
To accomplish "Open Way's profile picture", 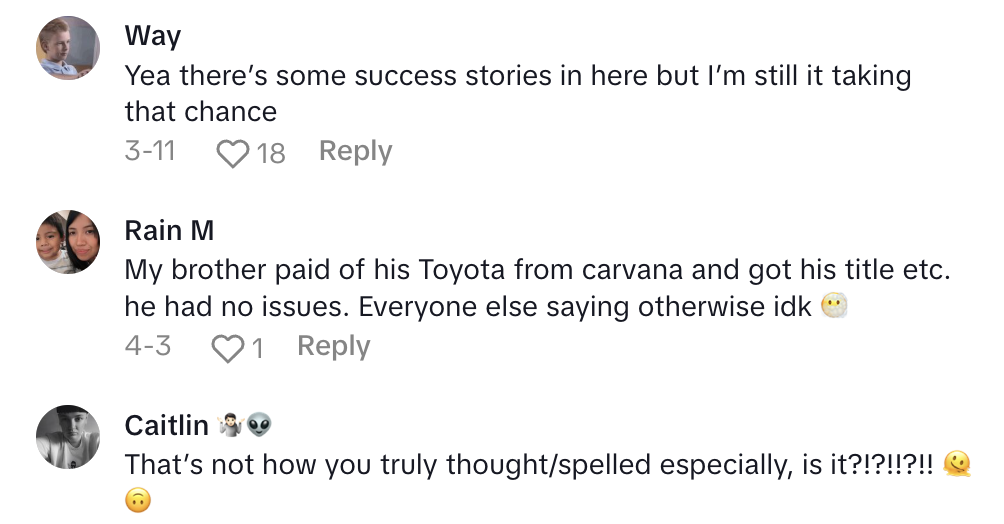I will [68, 47].
